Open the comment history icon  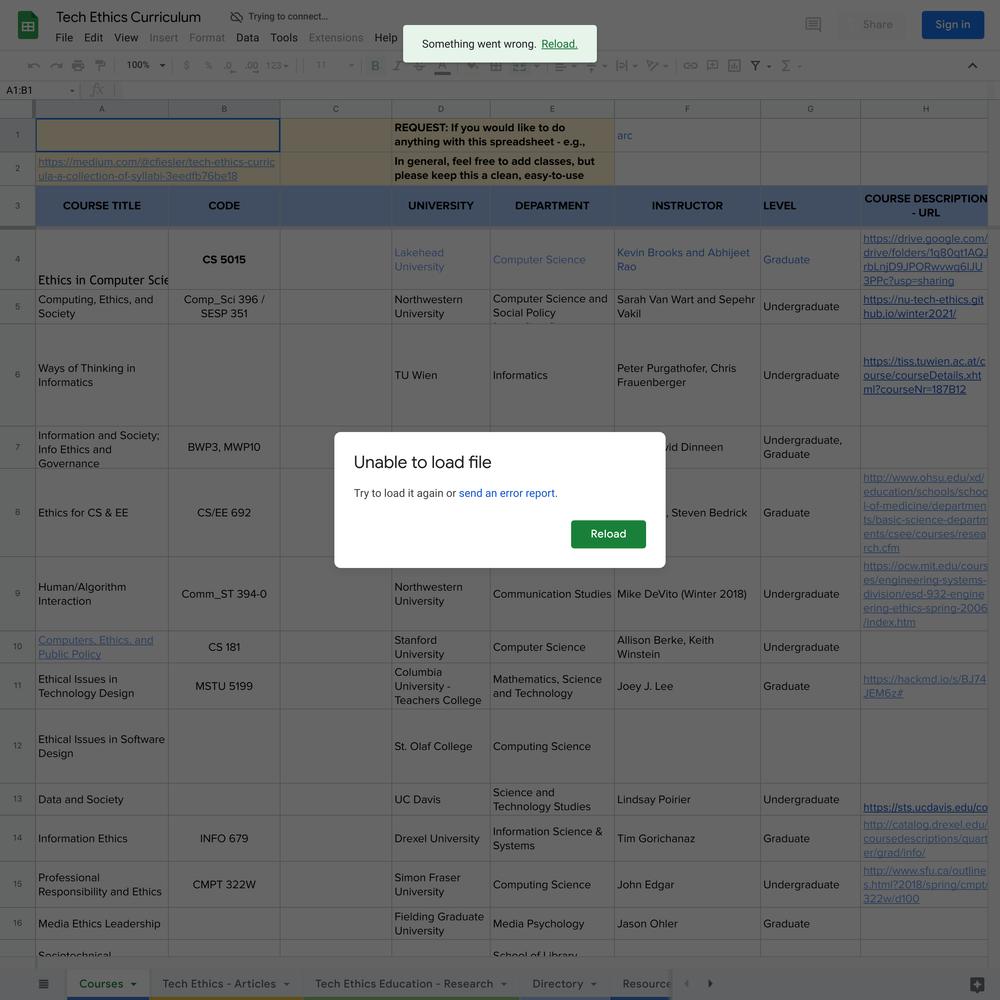(x=812, y=25)
